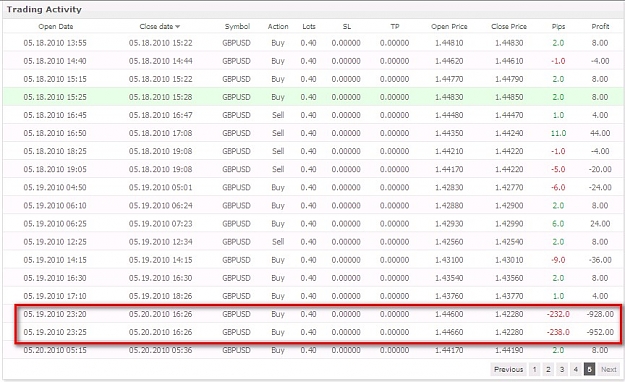Click close price 1.42900

click(x=509, y=205)
